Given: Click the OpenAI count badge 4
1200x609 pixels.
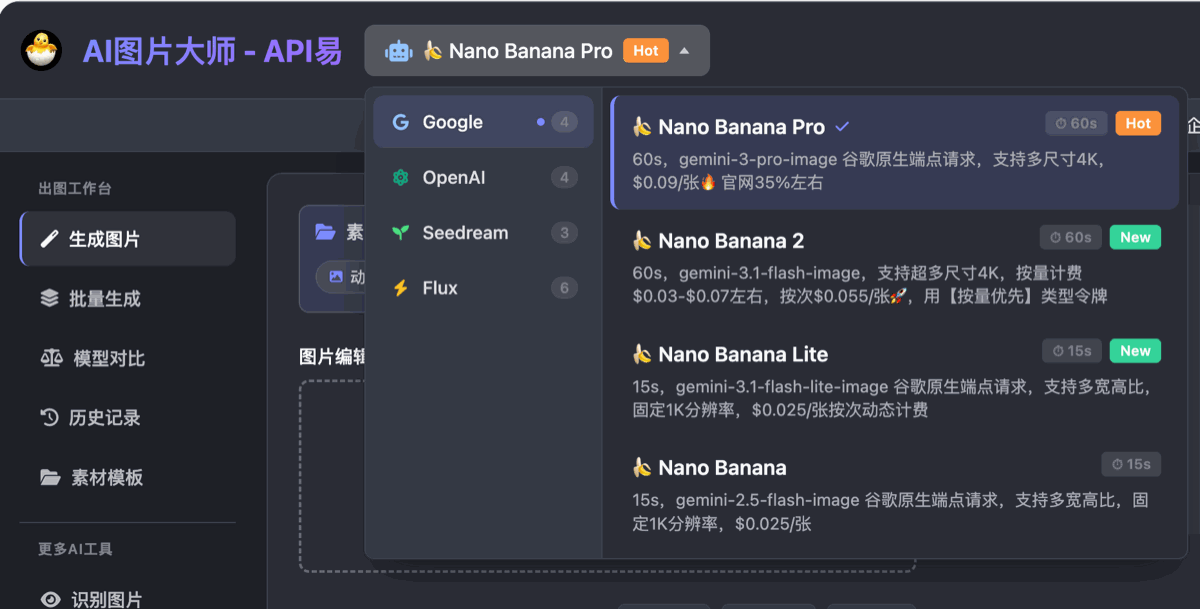Looking at the screenshot, I should click(x=564, y=178).
